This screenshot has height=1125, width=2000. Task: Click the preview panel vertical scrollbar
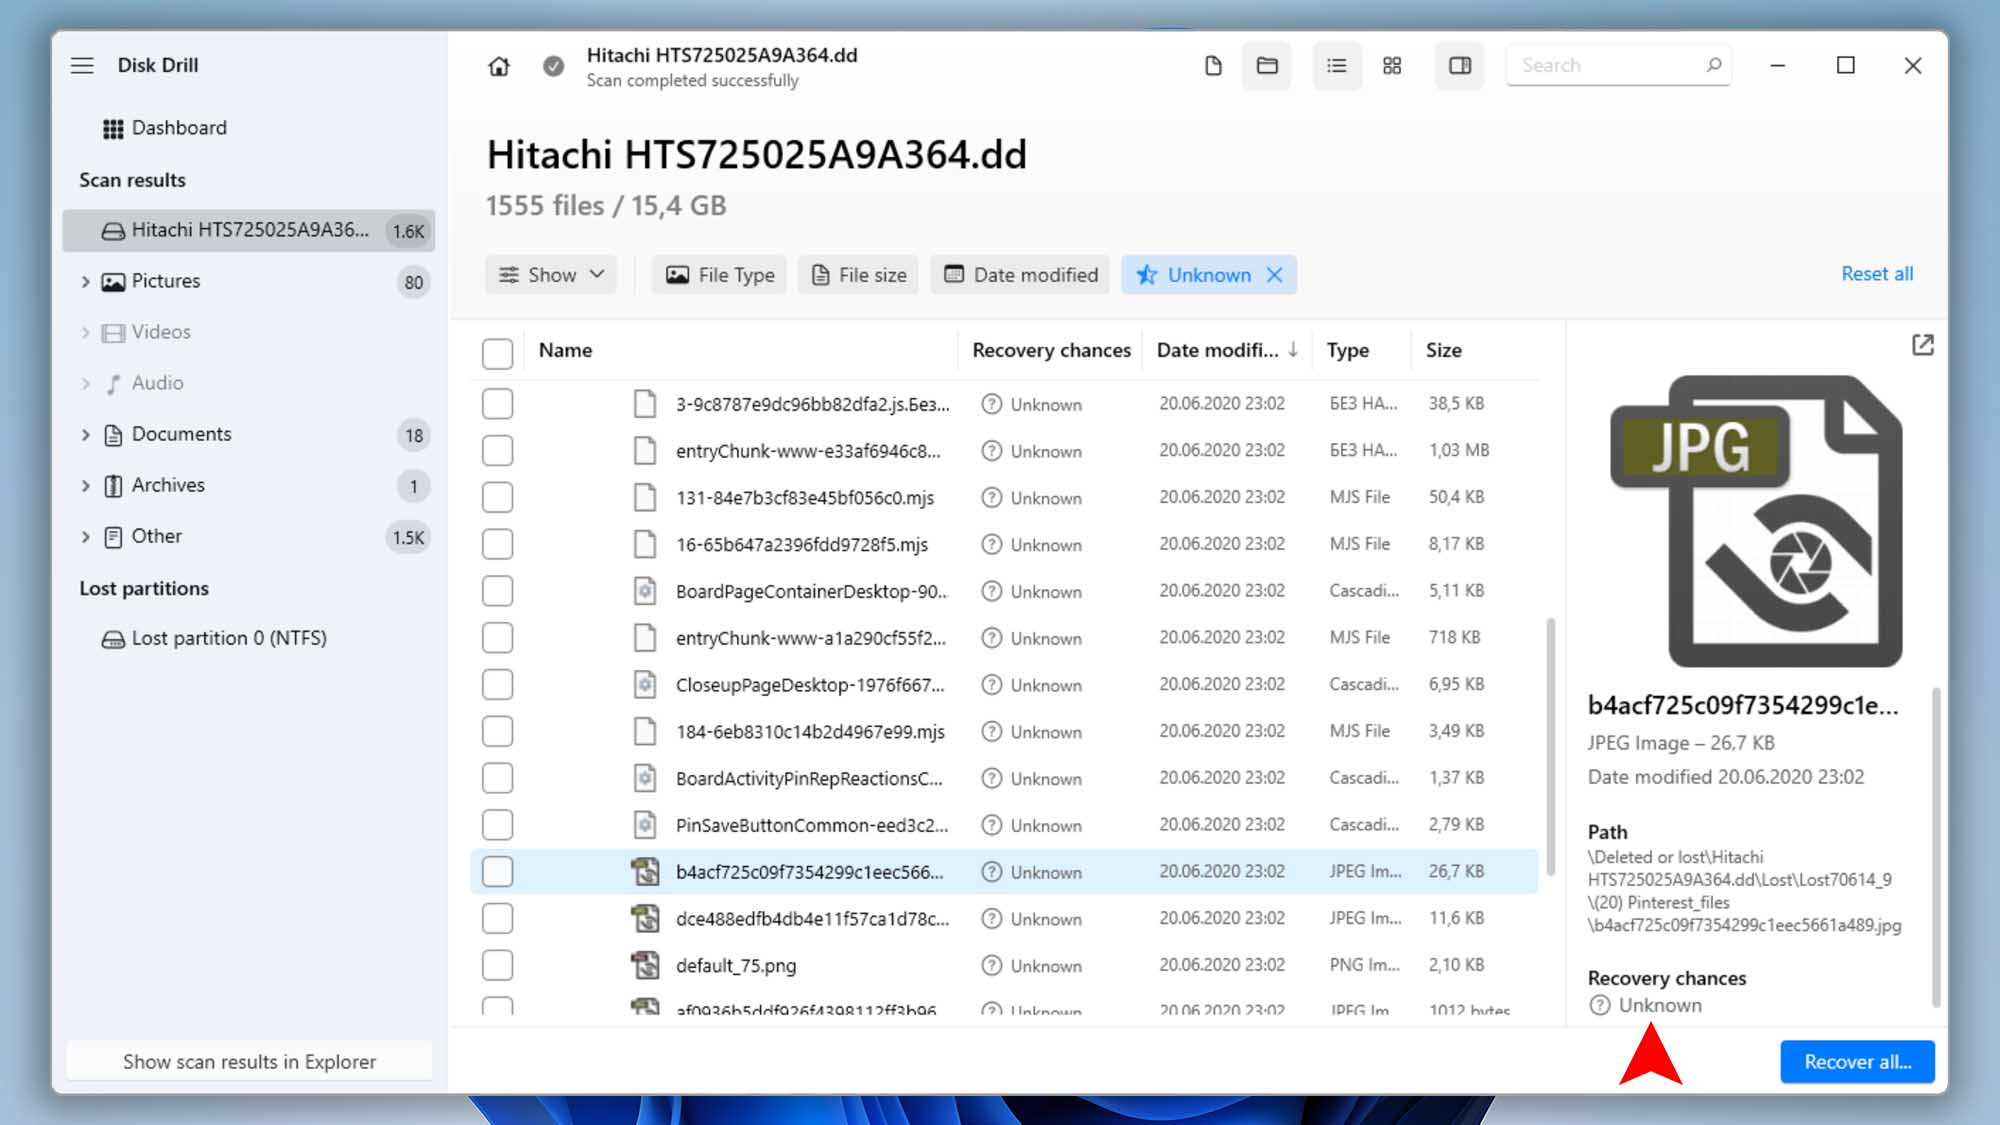1936,846
